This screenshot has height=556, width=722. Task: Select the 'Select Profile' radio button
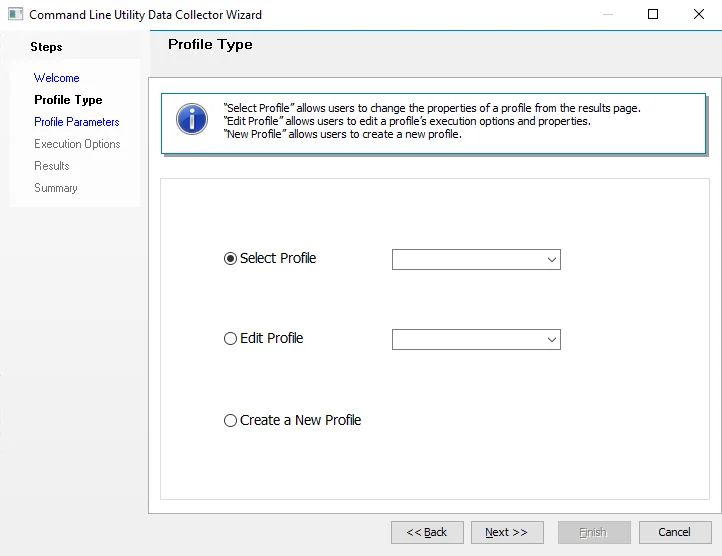click(x=230, y=258)
